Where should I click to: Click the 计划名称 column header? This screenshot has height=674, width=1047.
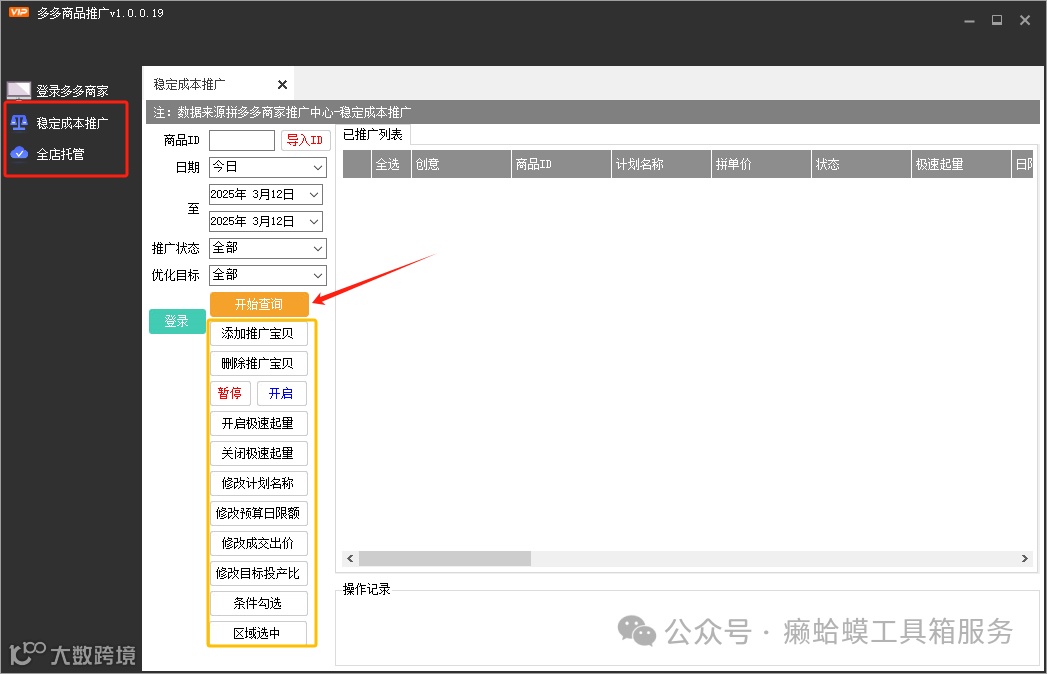click(x=661, y=164)
